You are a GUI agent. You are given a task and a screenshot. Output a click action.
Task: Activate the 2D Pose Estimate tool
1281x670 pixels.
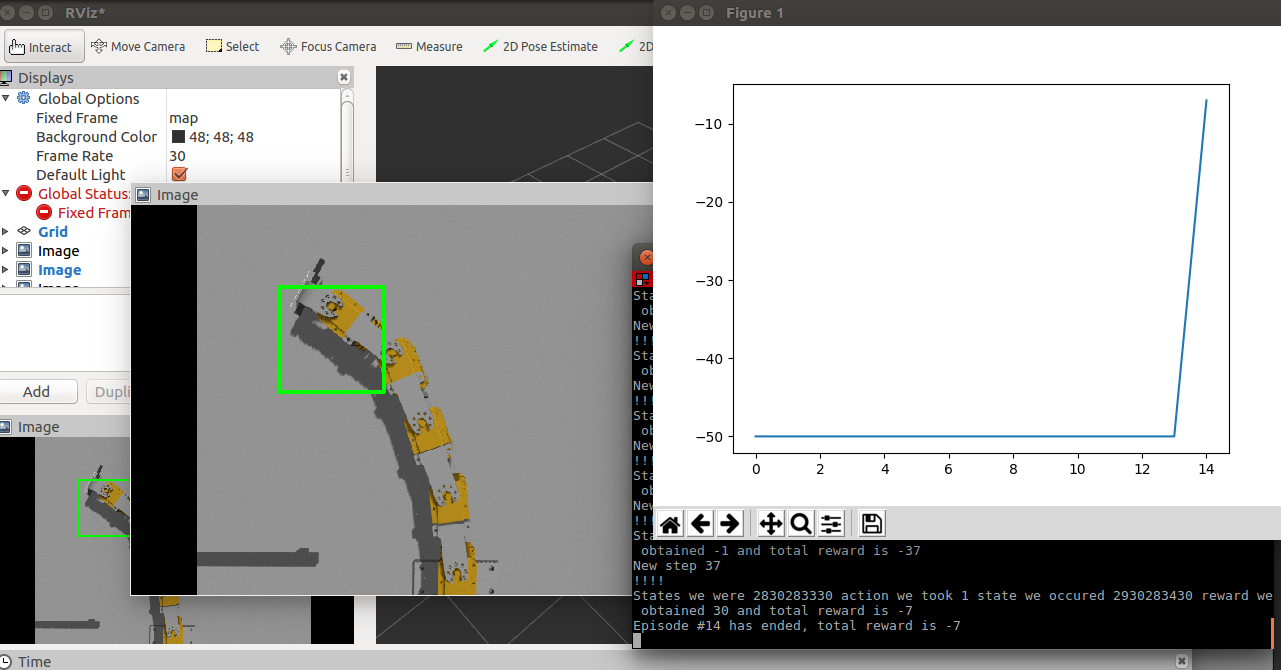540,46
